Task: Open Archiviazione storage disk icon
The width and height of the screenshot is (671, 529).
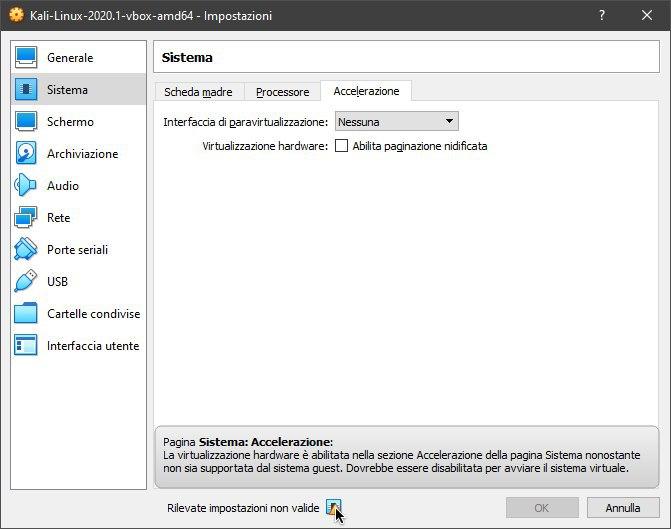Action: coord(26,154)
